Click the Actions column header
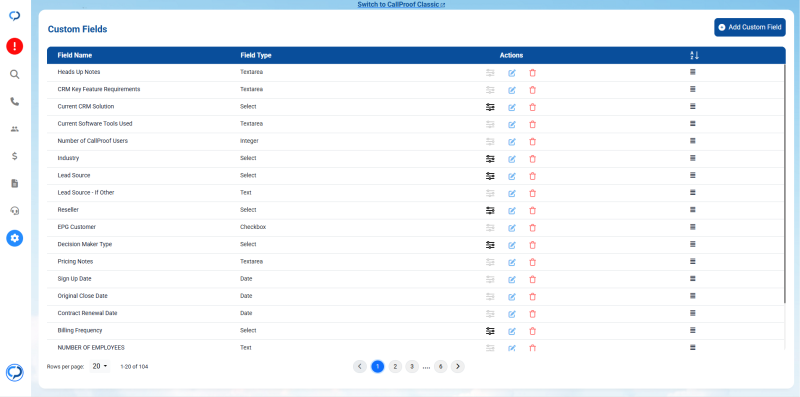This screenshot has height=397, width=800. pos(511,55)
